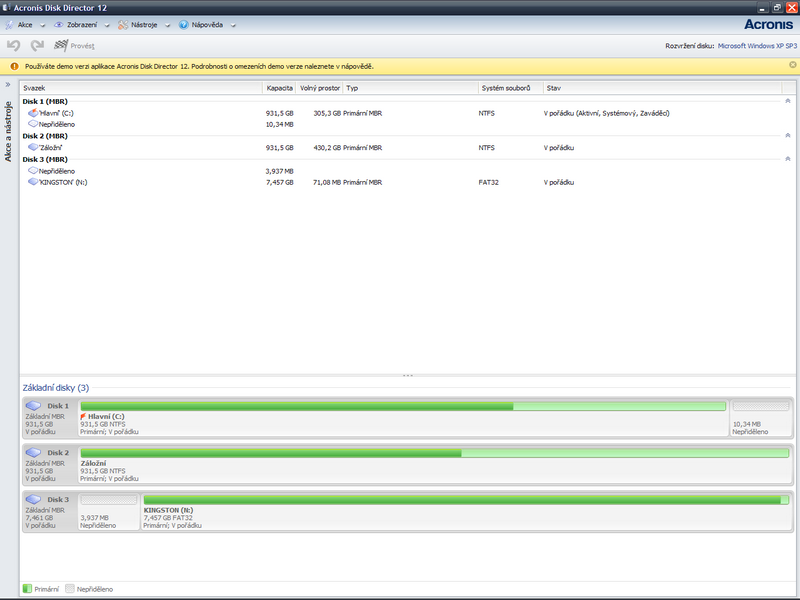This screenshot has height=600, width=800.
Task: Click 305,3 GB free space cell
Action: coord(327,113)
